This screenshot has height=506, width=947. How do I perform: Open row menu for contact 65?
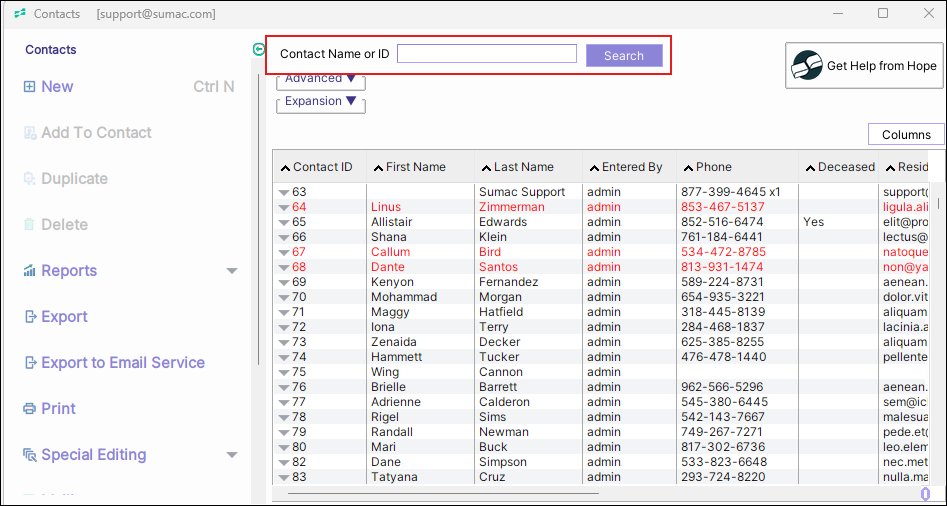click(283, 222)
